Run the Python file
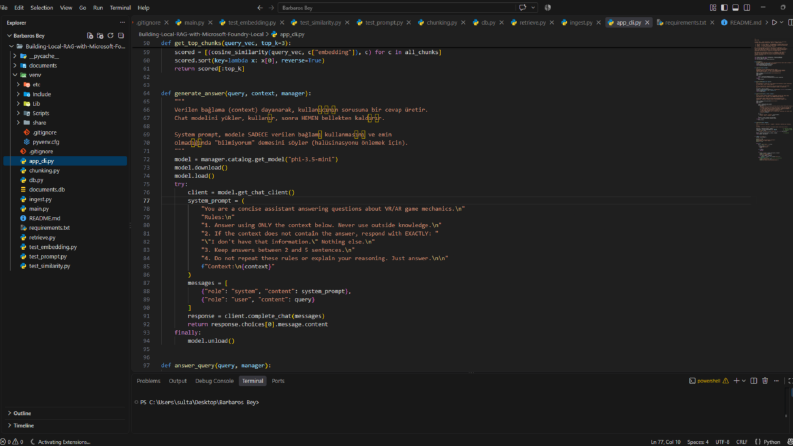Screen dimensions: 793x446 [774, 23]
